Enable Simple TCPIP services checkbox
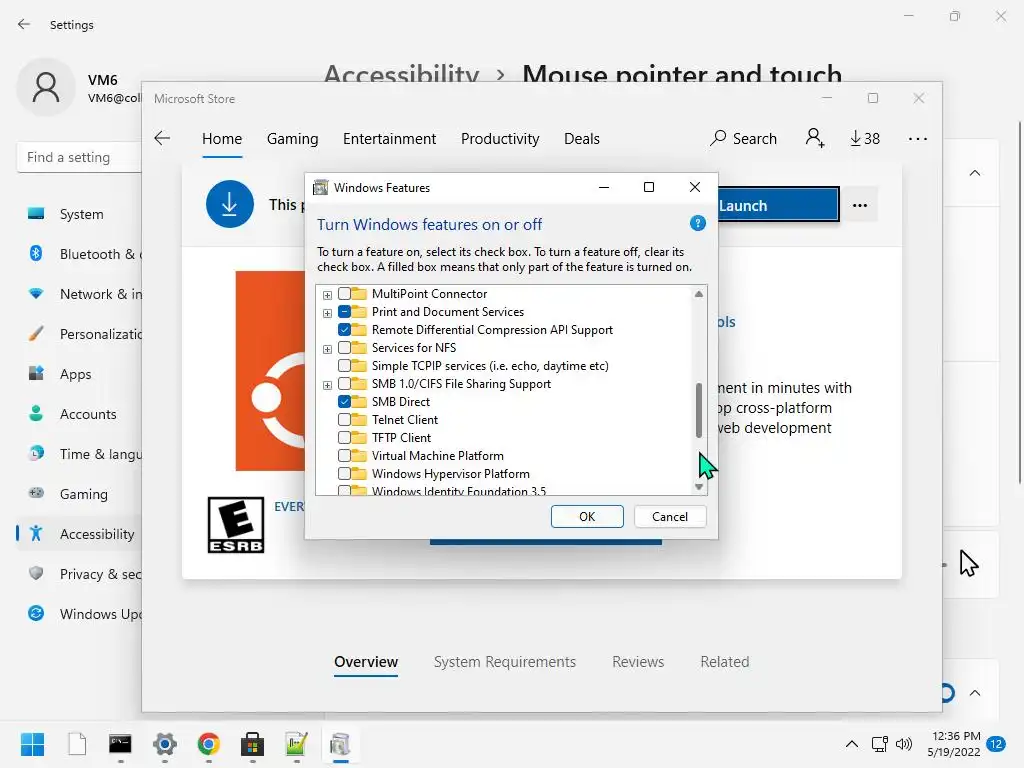This screenshot has width=1024, height=768. coord(344,366)
